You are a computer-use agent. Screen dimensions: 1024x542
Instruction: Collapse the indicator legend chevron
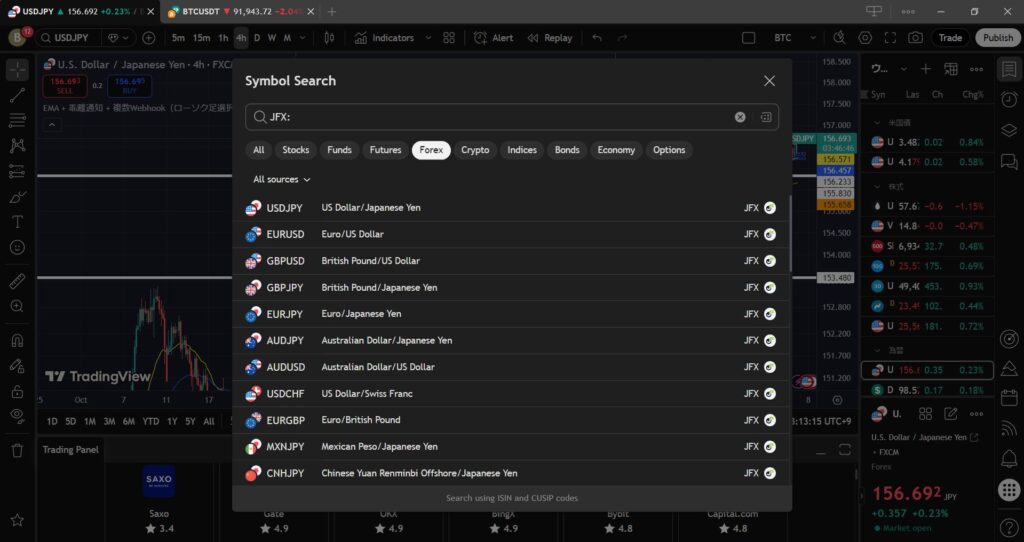click(x=52, y=125)
